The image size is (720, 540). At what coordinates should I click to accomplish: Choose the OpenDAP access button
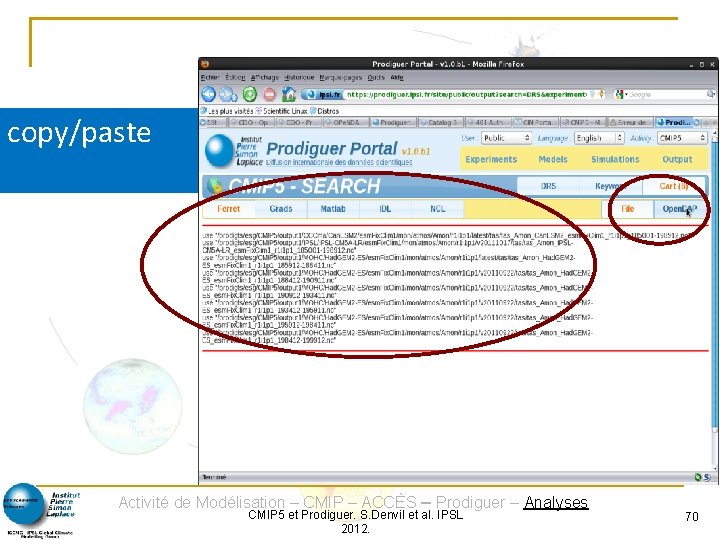[x=680, y=209]
